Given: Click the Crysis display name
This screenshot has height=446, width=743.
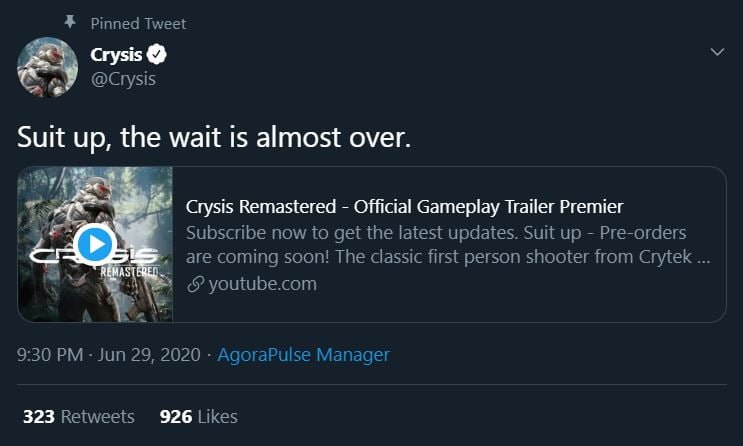Looking at the screenshot, I should pyautogui.click(x=116, y=55).
